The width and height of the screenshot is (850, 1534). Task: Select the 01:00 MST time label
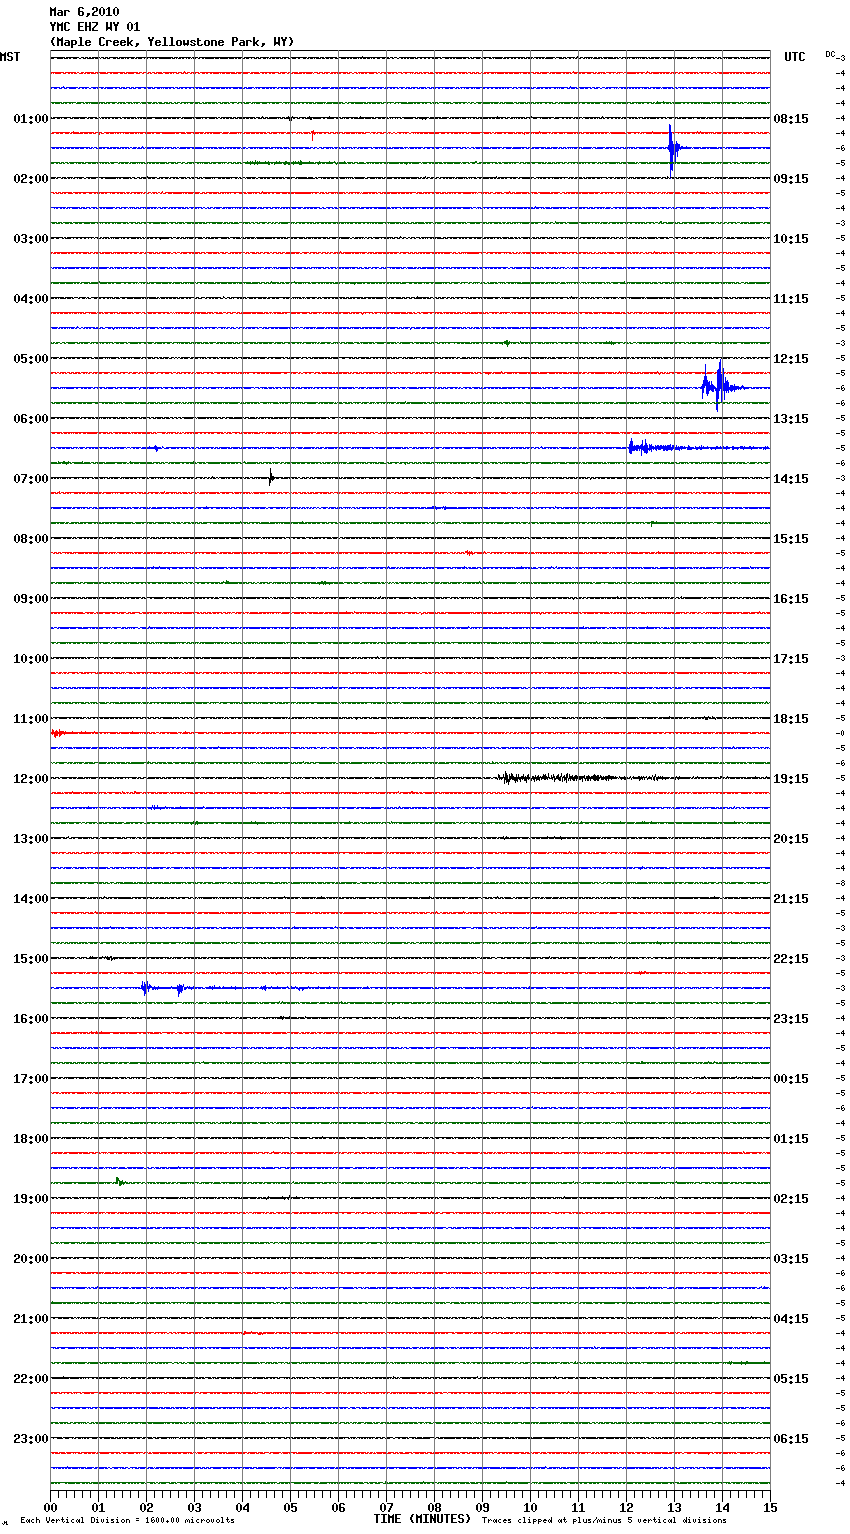point(31,119)
